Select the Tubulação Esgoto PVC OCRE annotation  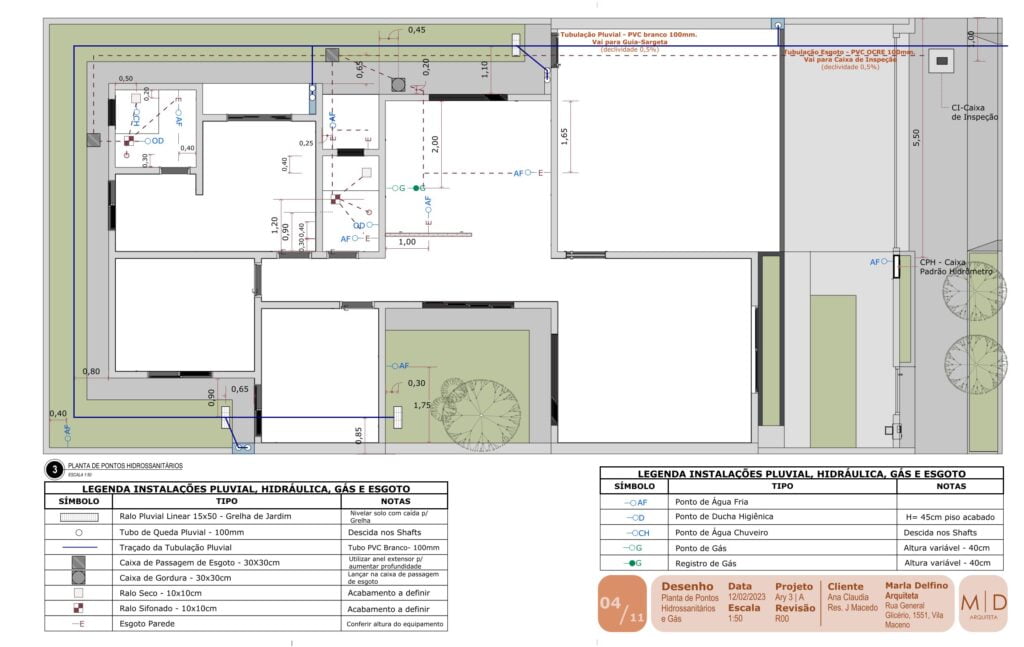pyautogui.click(x=848, y=55)
